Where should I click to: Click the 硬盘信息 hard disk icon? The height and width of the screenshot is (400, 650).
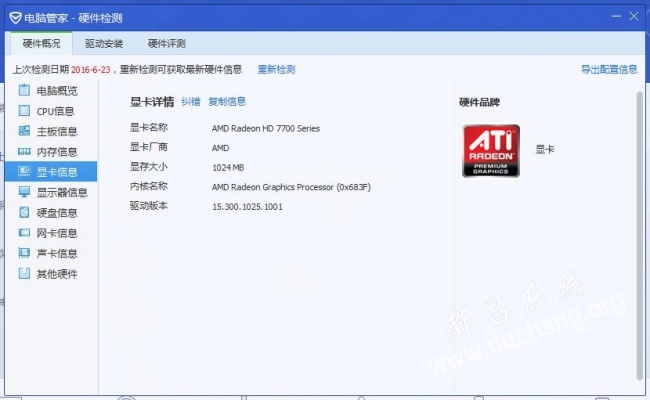point(24,212)
